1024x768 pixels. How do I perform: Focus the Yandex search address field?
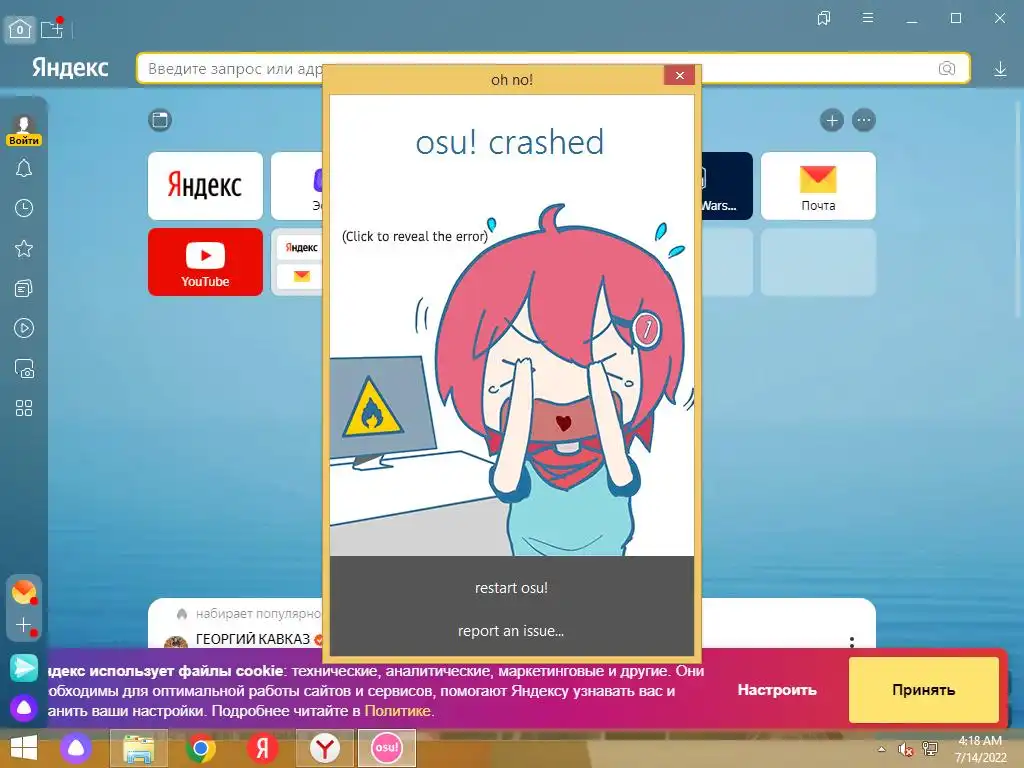click(553, 69)
